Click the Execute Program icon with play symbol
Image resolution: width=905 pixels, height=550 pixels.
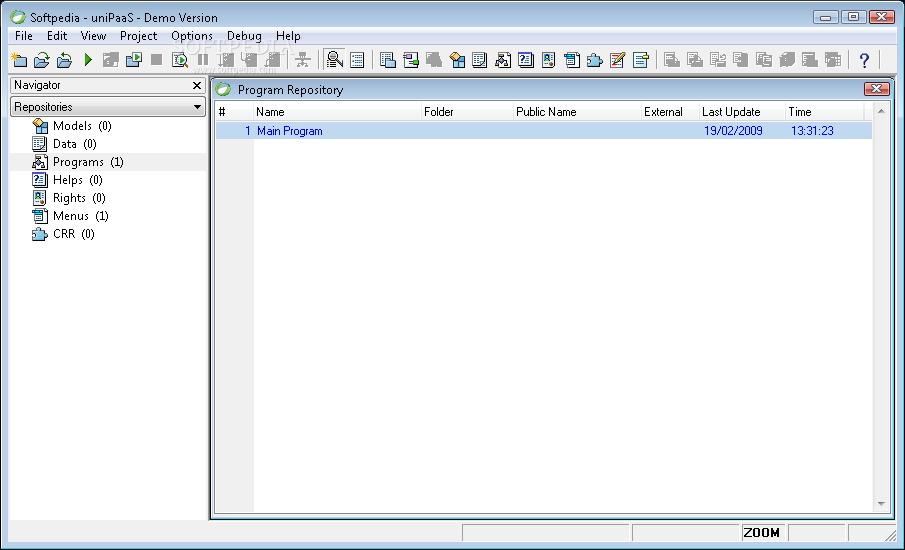point(134,59)
